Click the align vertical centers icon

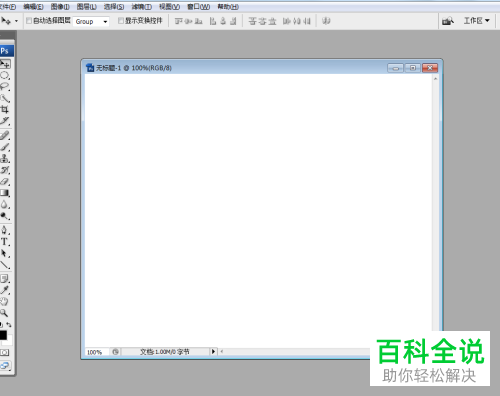click(x=189, y=21)
